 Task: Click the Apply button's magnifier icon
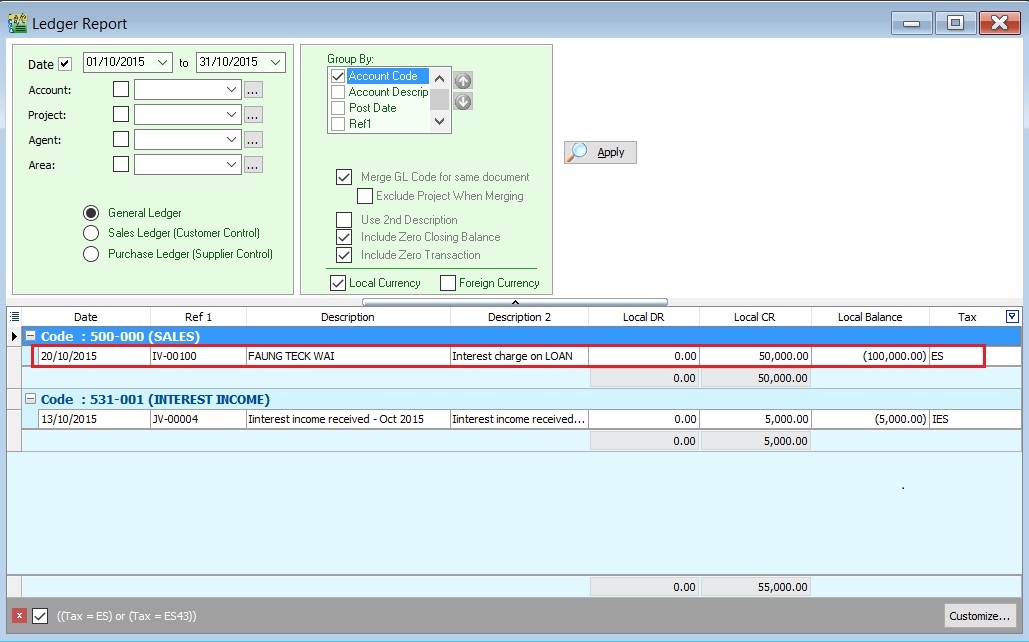point(577,152)
